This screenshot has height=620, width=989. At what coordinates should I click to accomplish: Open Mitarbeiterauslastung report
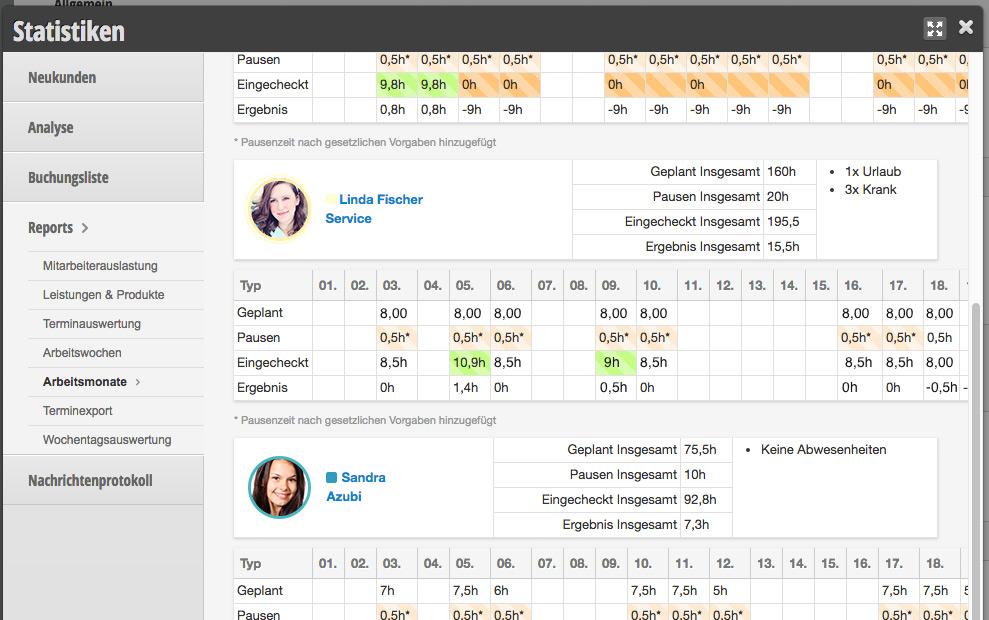tap(100, 266)
